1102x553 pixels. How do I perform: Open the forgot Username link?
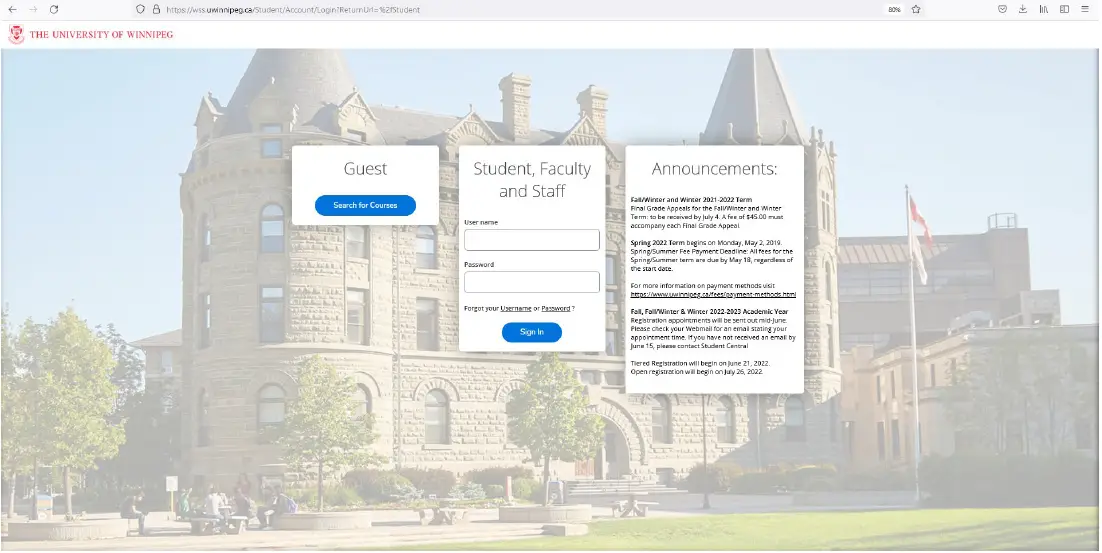516,308
